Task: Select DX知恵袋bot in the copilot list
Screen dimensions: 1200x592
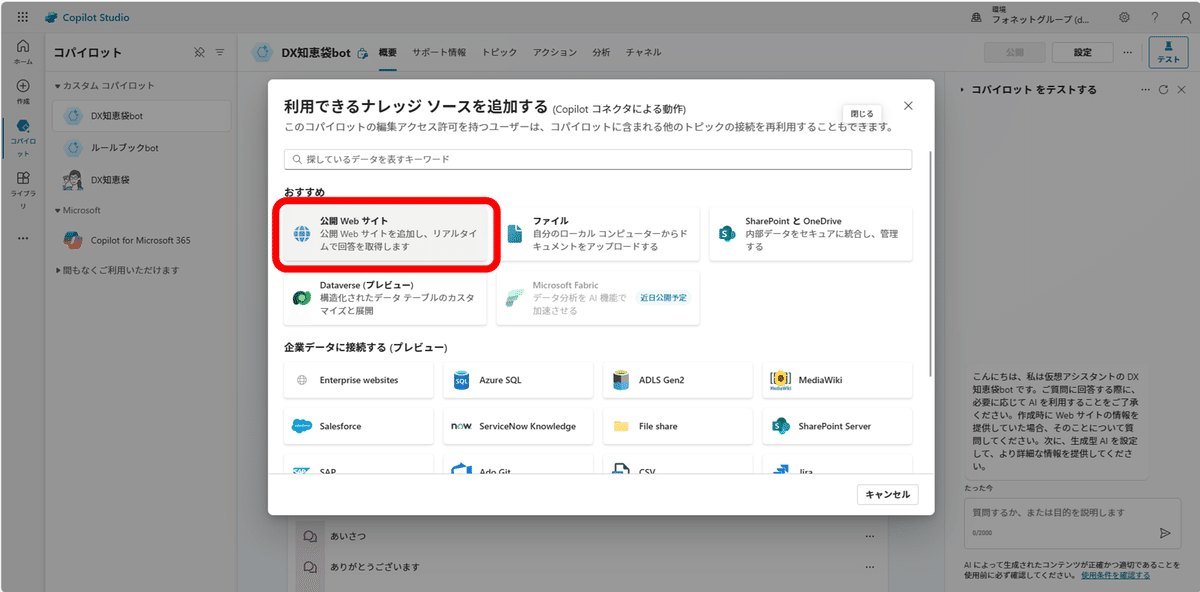Action: pos(142,116)
